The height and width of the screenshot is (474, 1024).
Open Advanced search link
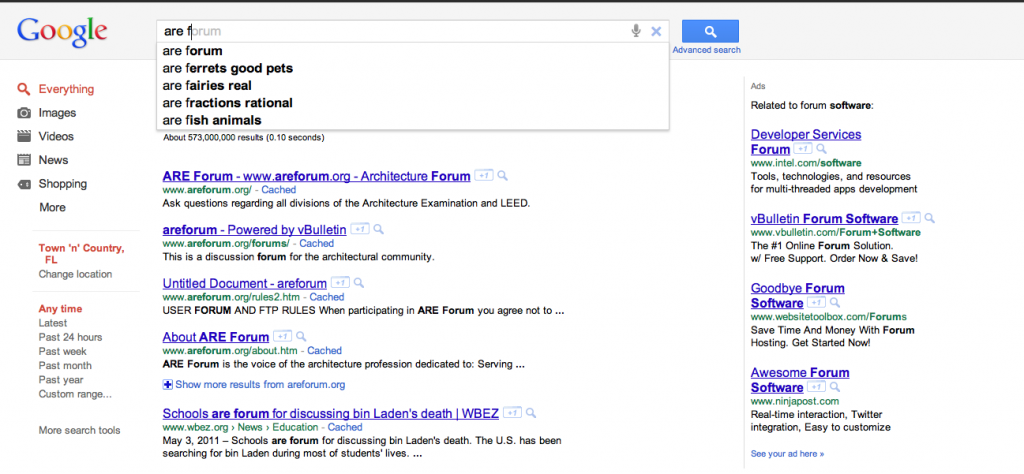[707, 50]
